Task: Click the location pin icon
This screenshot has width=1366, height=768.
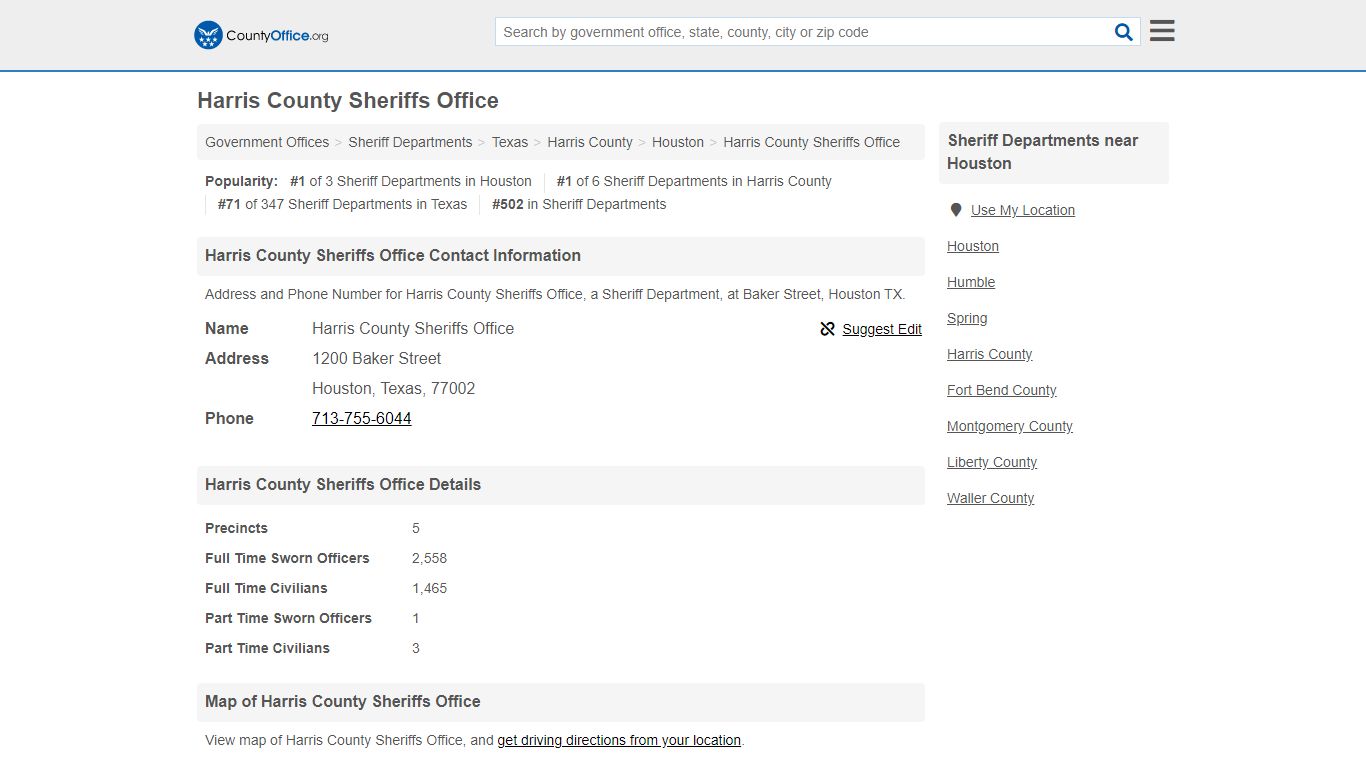Action: point(956,210)
